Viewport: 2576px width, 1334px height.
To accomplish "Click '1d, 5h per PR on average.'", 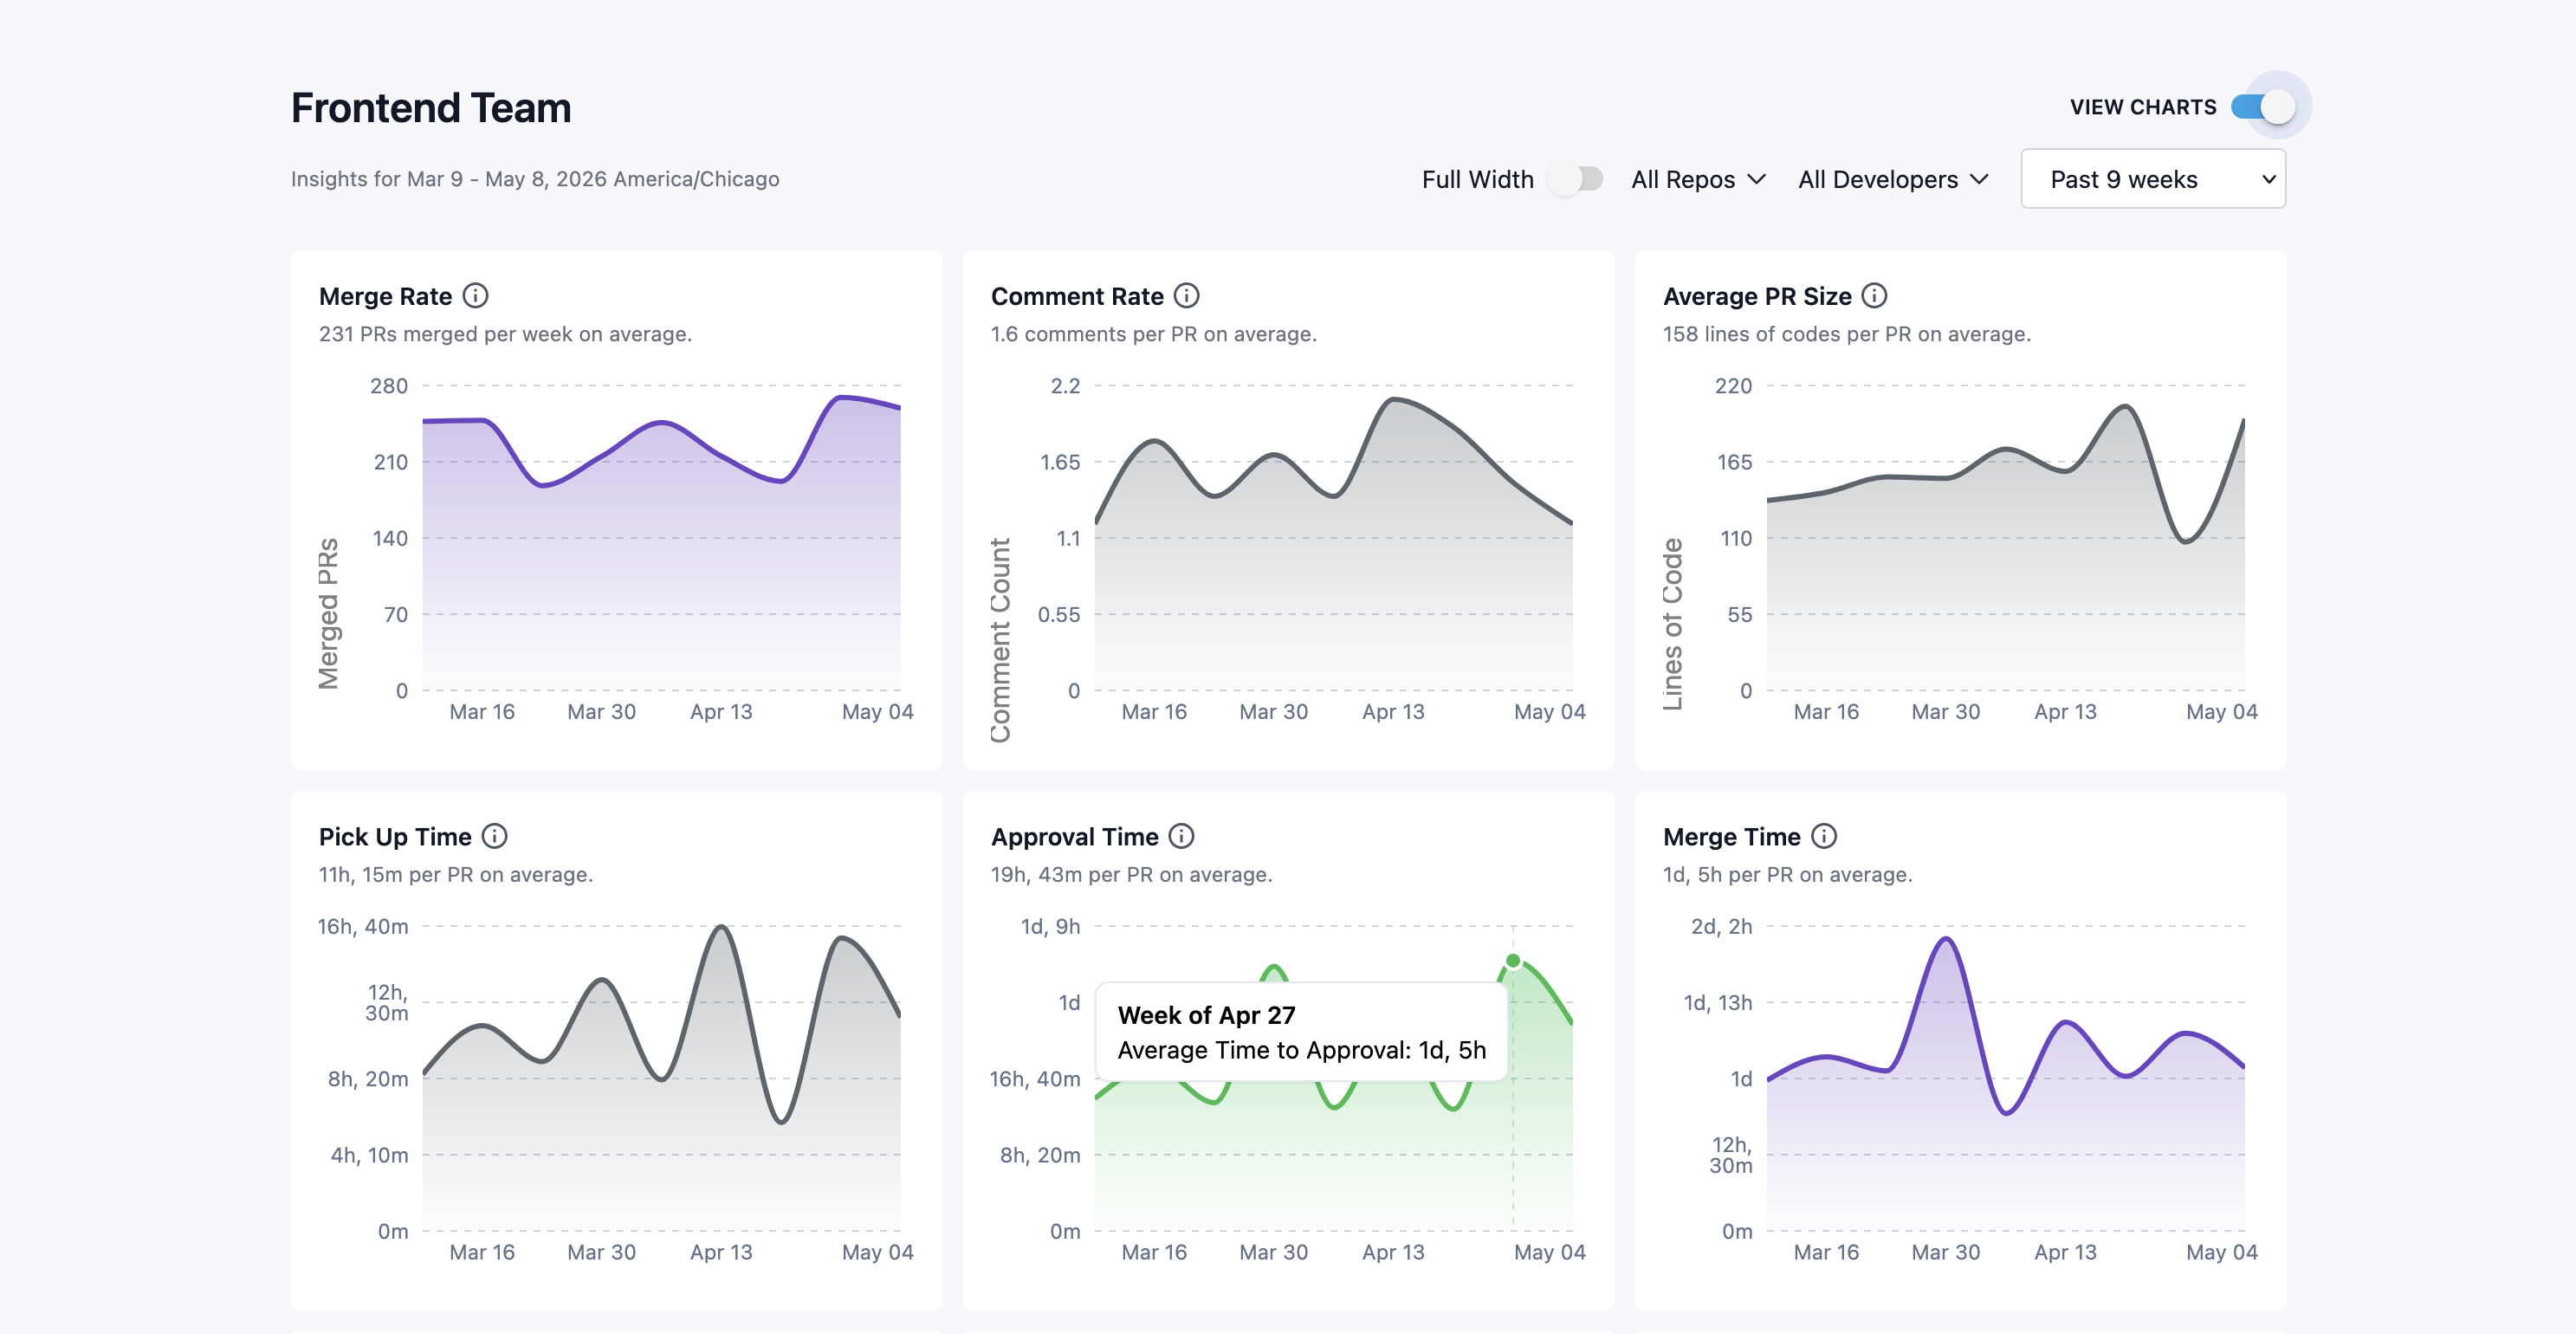I will [x=1787, y=874].
